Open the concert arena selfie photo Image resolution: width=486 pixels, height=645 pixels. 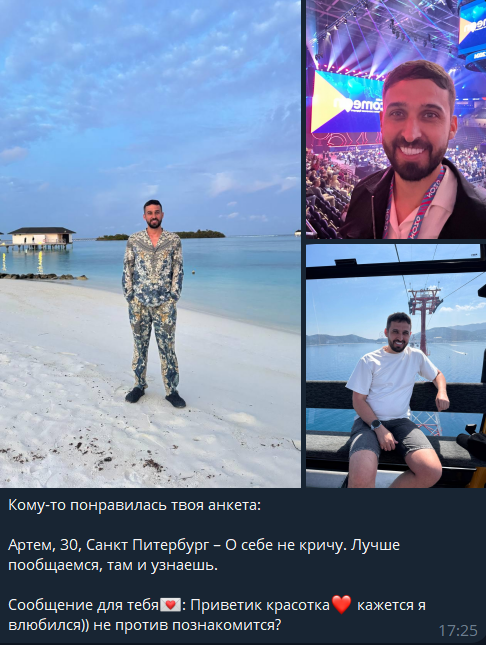point(396,119)
